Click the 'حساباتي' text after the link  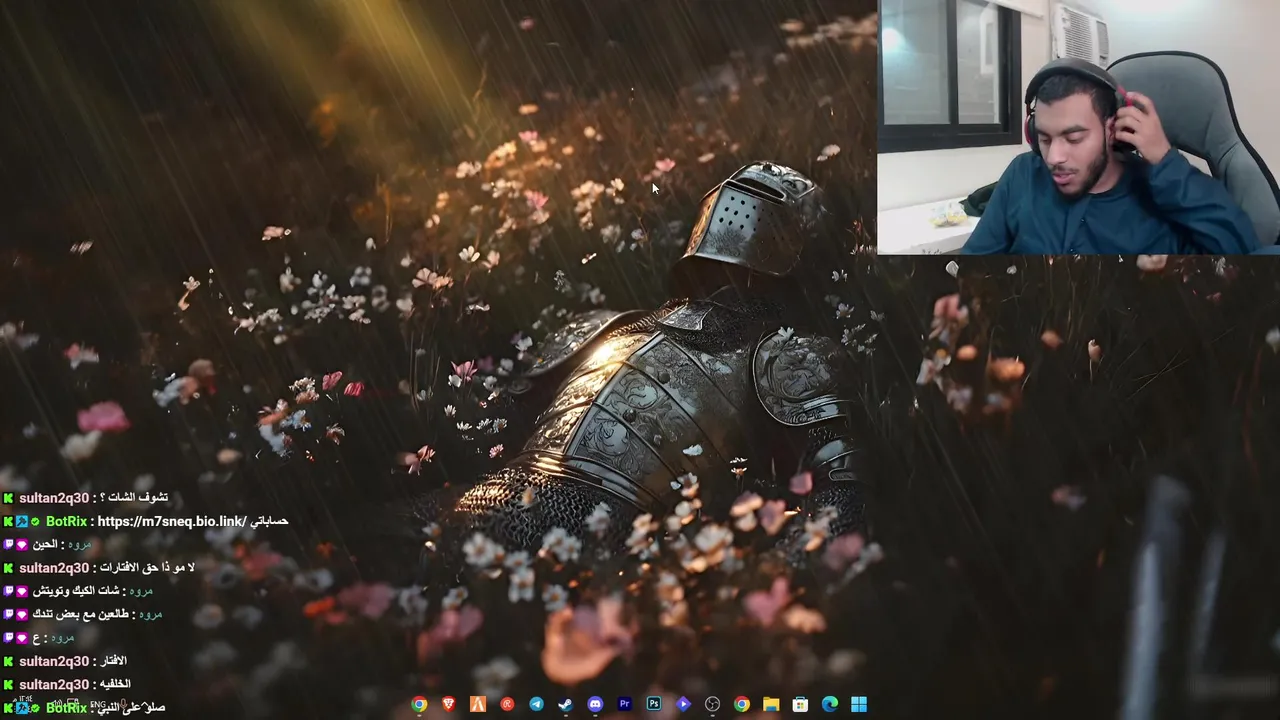(x=270, y=521)
